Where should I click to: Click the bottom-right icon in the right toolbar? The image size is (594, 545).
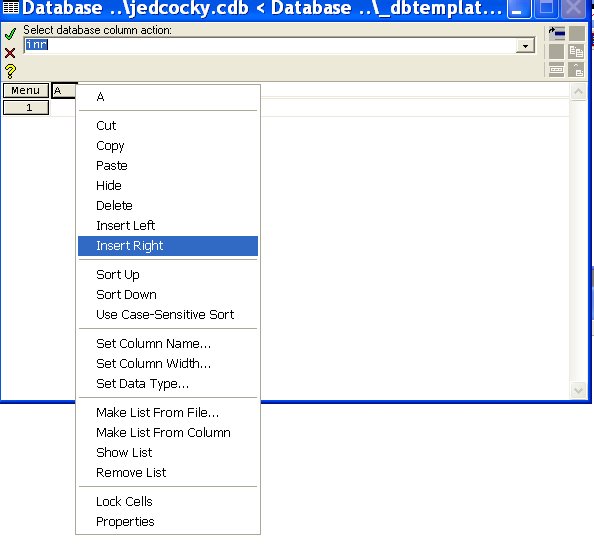(x=577, y=70)
